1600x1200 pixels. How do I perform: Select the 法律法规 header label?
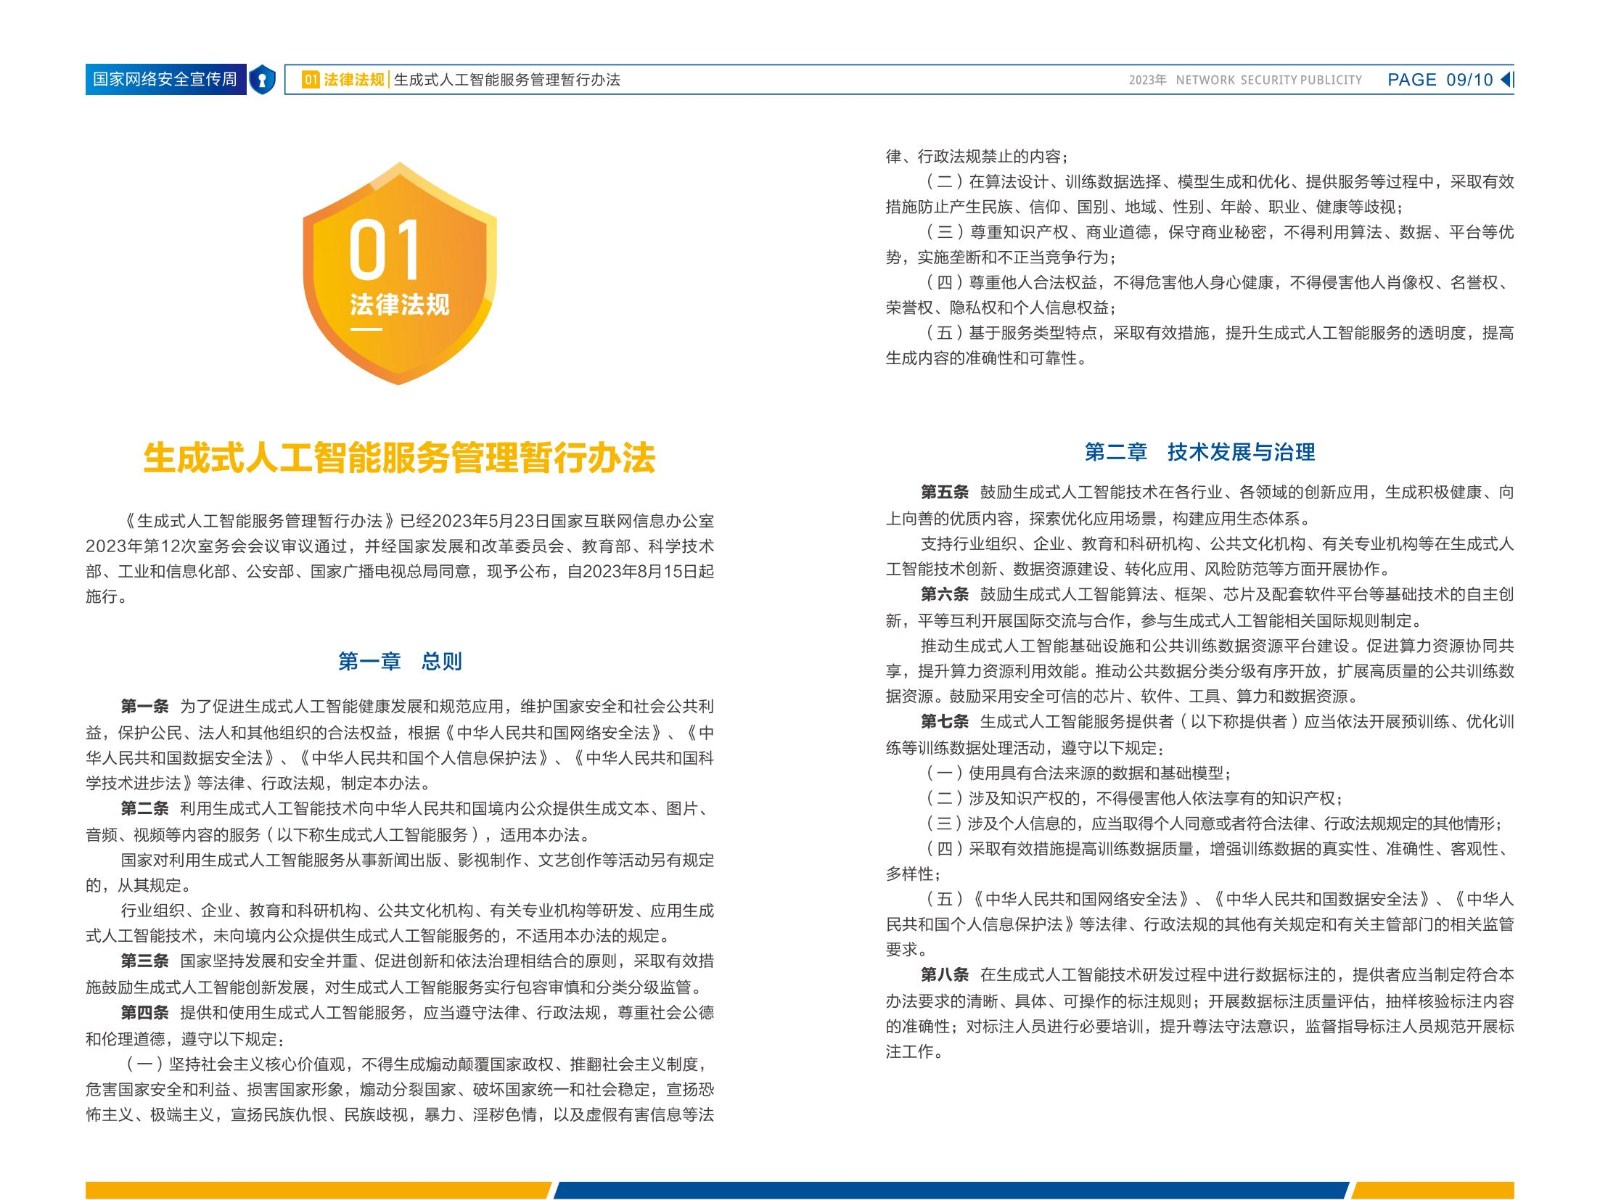pos(354,80)
